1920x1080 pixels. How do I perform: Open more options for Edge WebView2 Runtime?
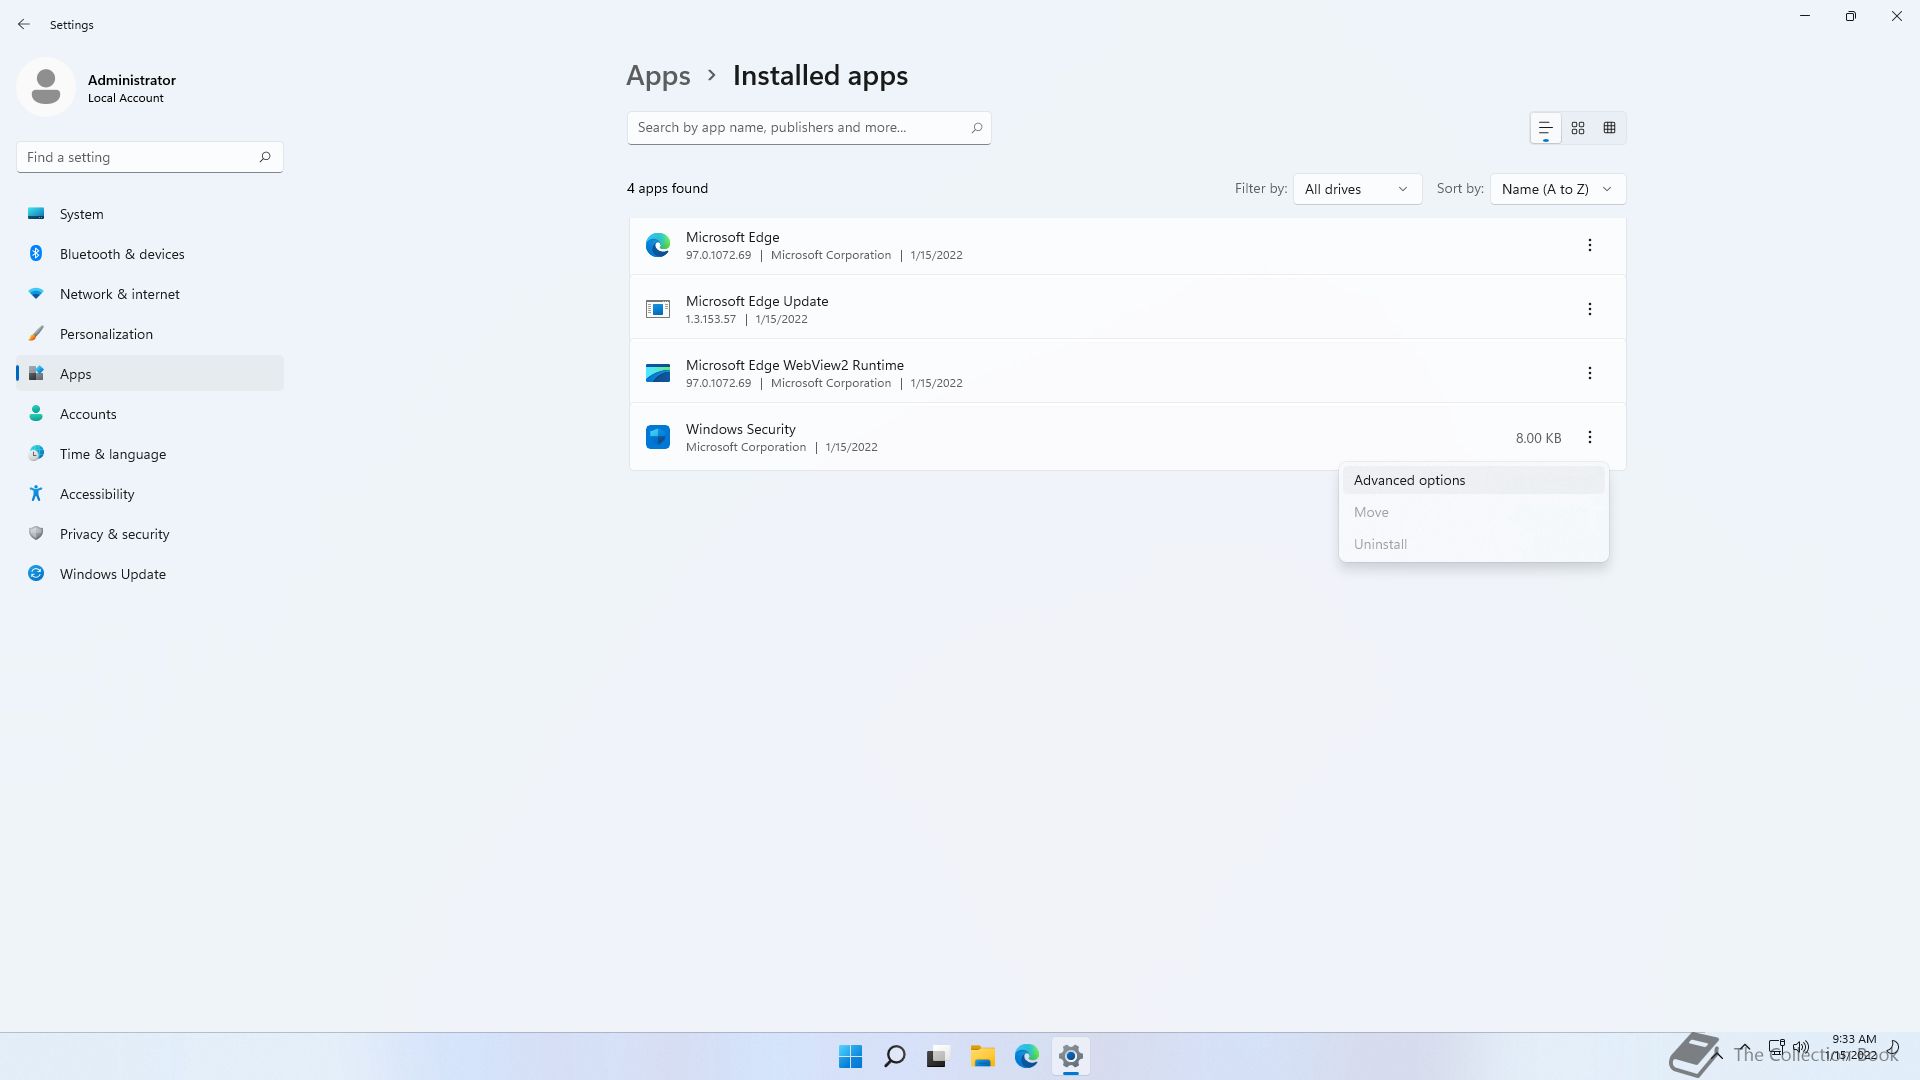[1589, 373]
